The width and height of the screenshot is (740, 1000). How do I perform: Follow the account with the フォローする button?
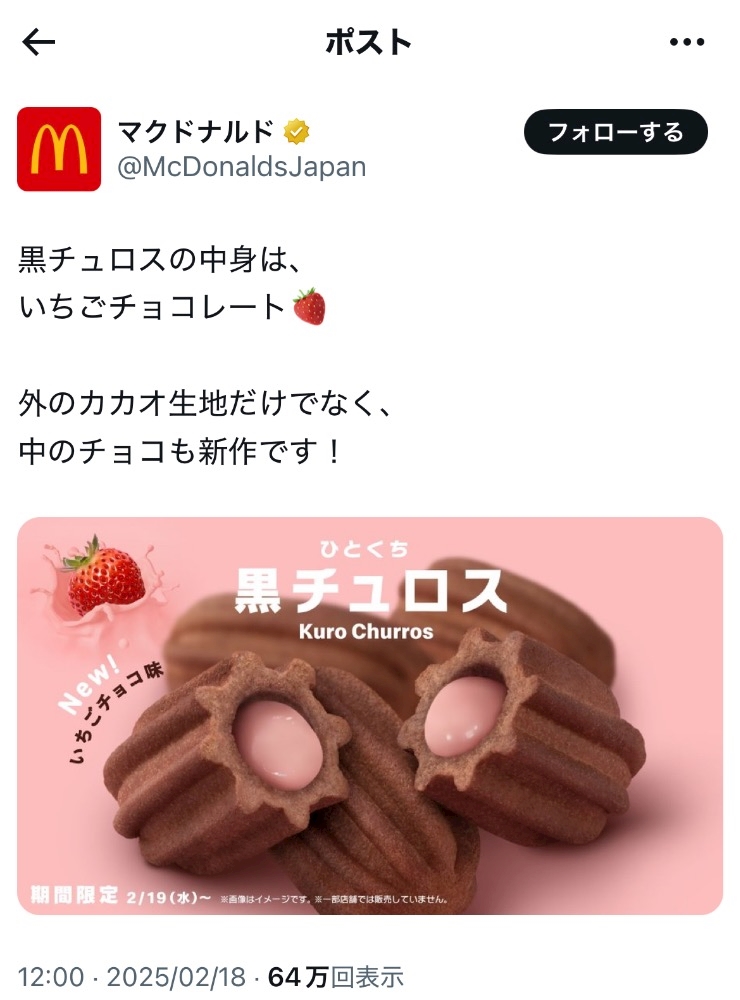tap(616, 132)
